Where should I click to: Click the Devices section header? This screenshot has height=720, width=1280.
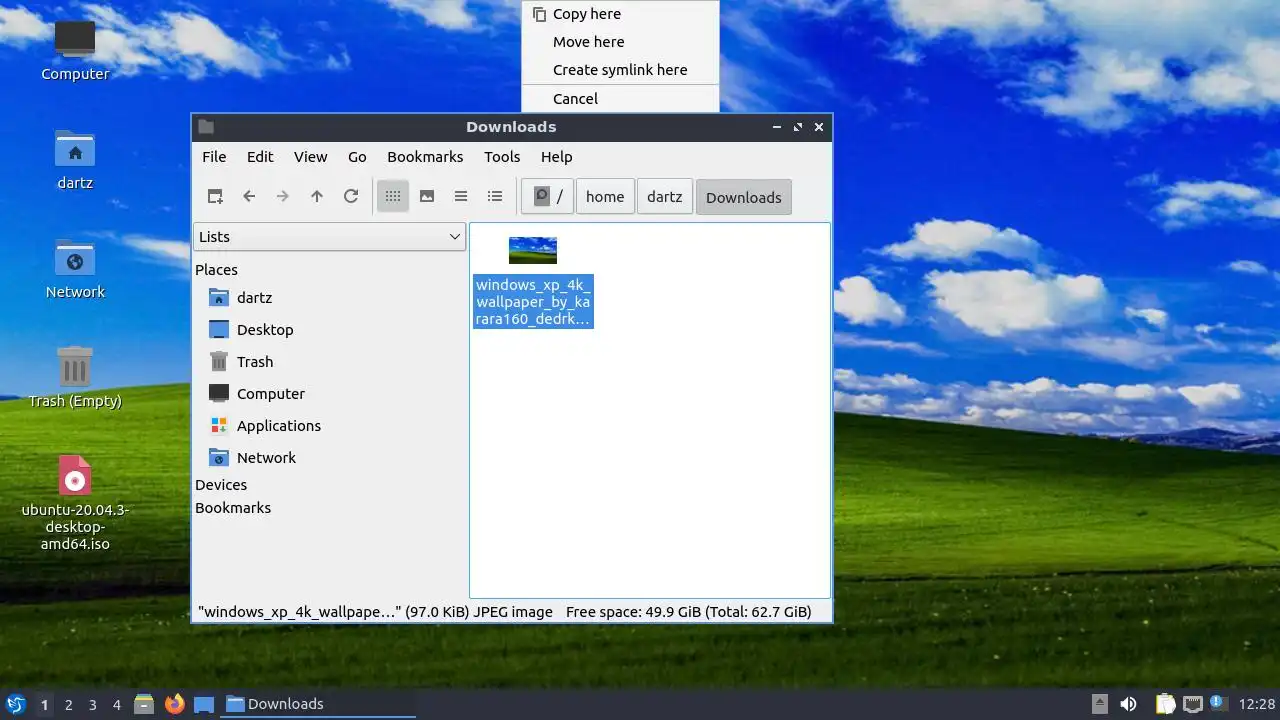[x=221, y=485]
